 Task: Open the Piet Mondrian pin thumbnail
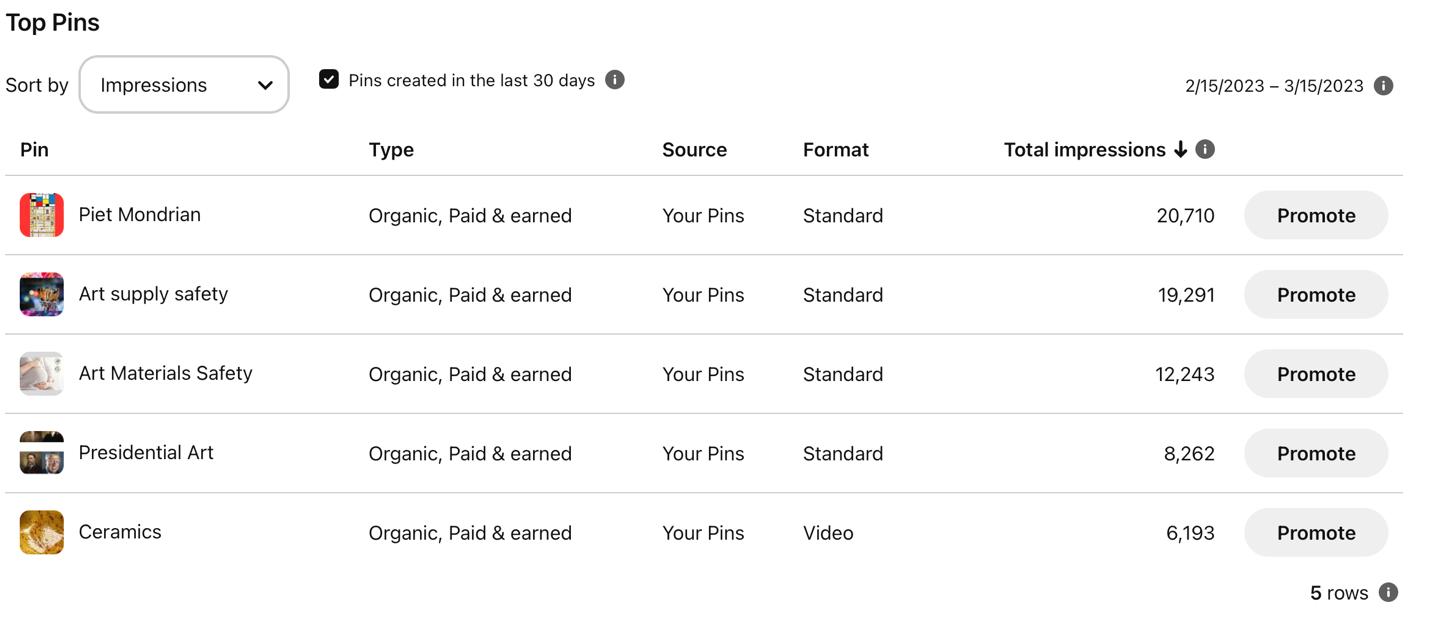coord(42,215)
